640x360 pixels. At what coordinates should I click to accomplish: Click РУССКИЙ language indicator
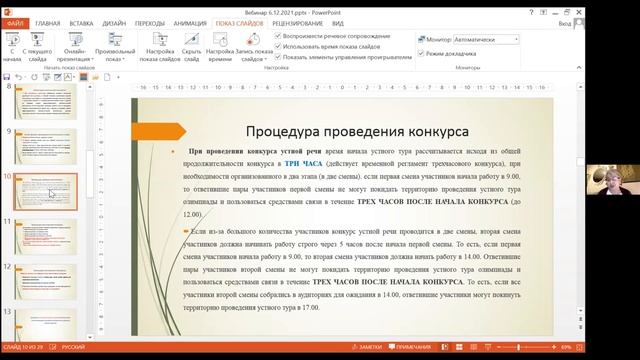coord(73,347)
